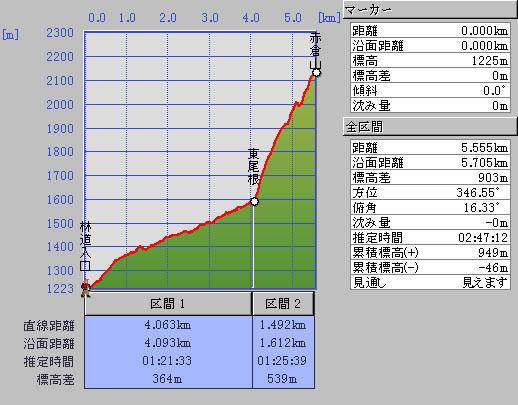Click the hiker figure icon at start

(x=86, y=288)
